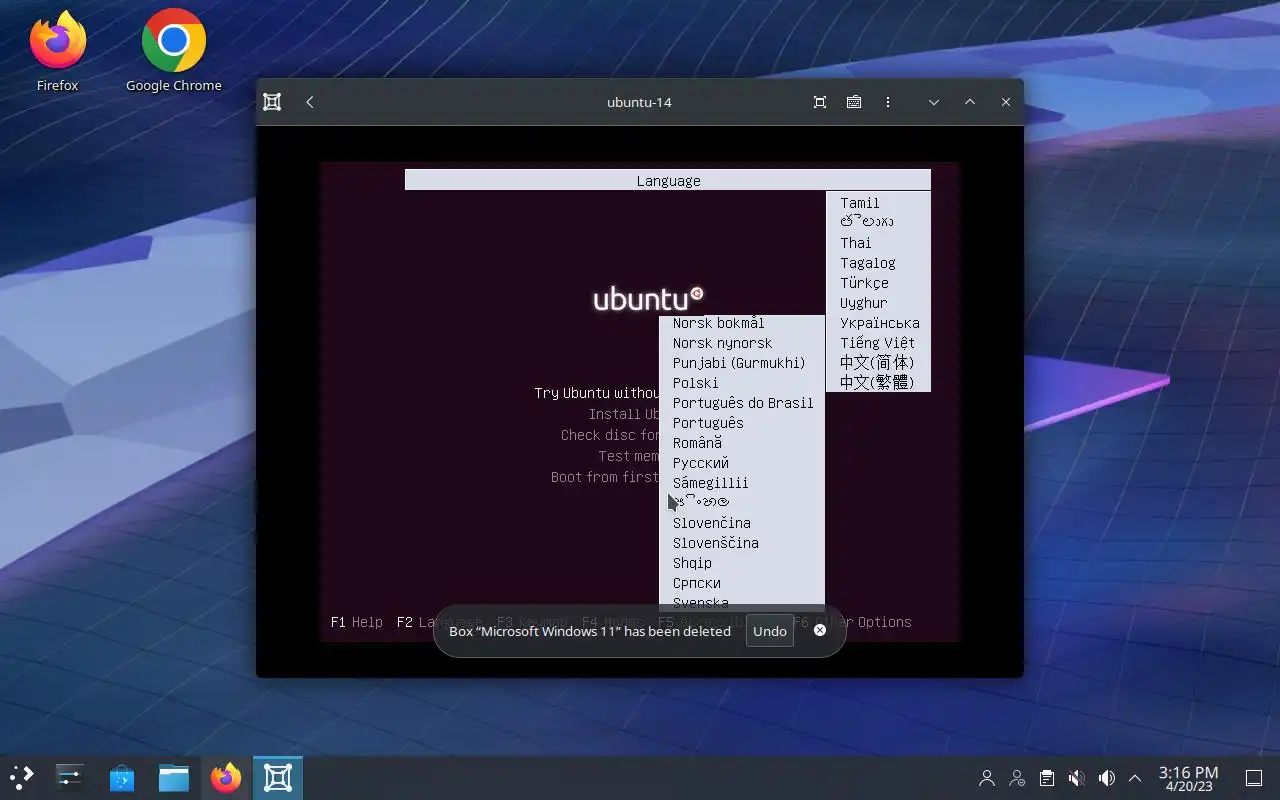Viewport: 1280px width, 800px height.
Task: Click the user with minus tray icon
Action: point(1017,778)
